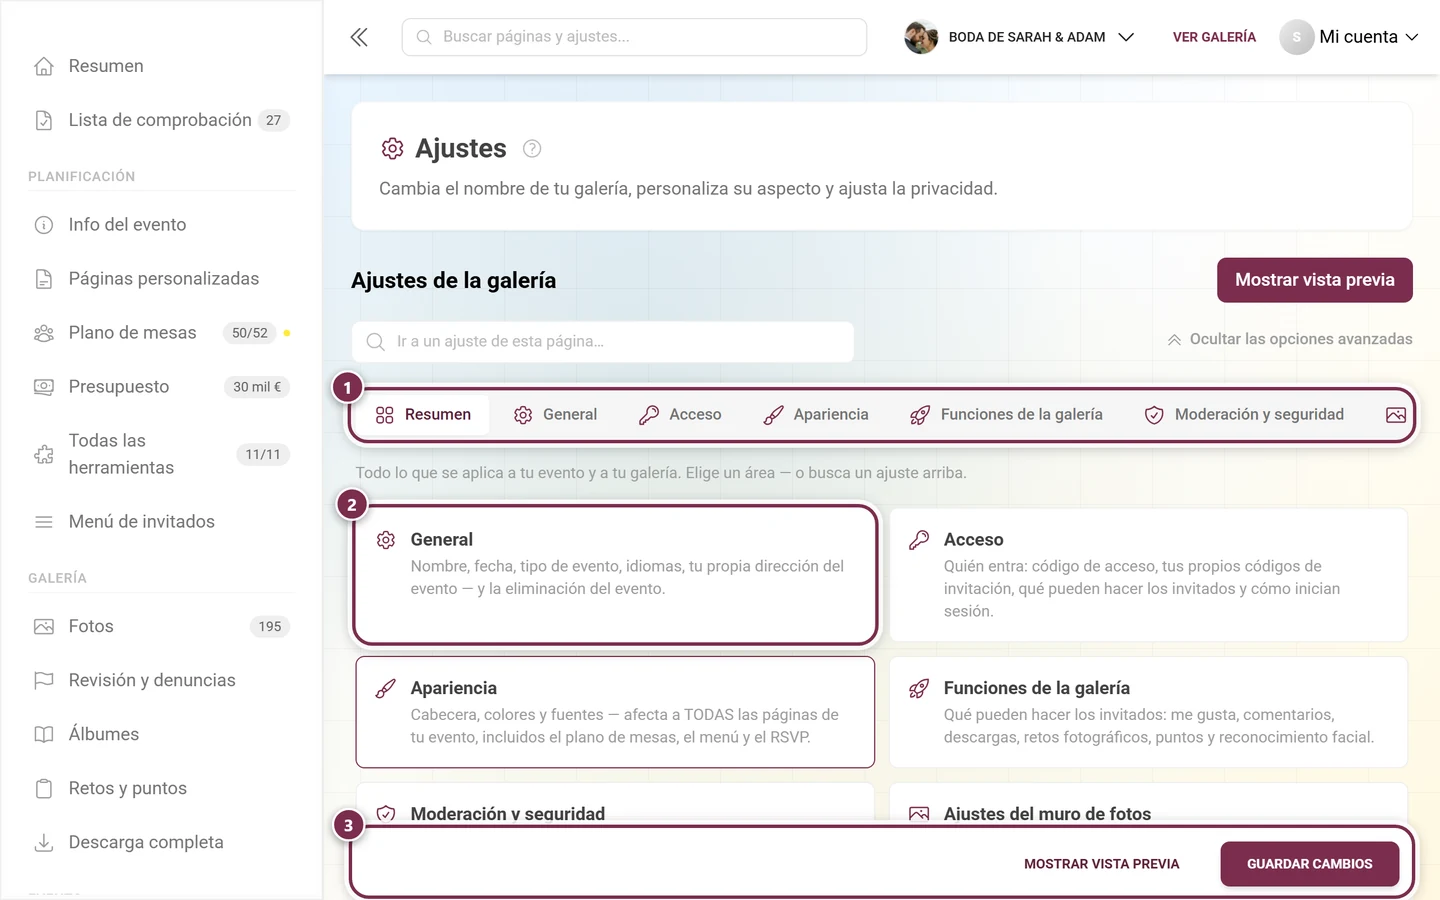Click the VER GALERÍA link
The image size is (1440, 900).
tap(1214, 37)
